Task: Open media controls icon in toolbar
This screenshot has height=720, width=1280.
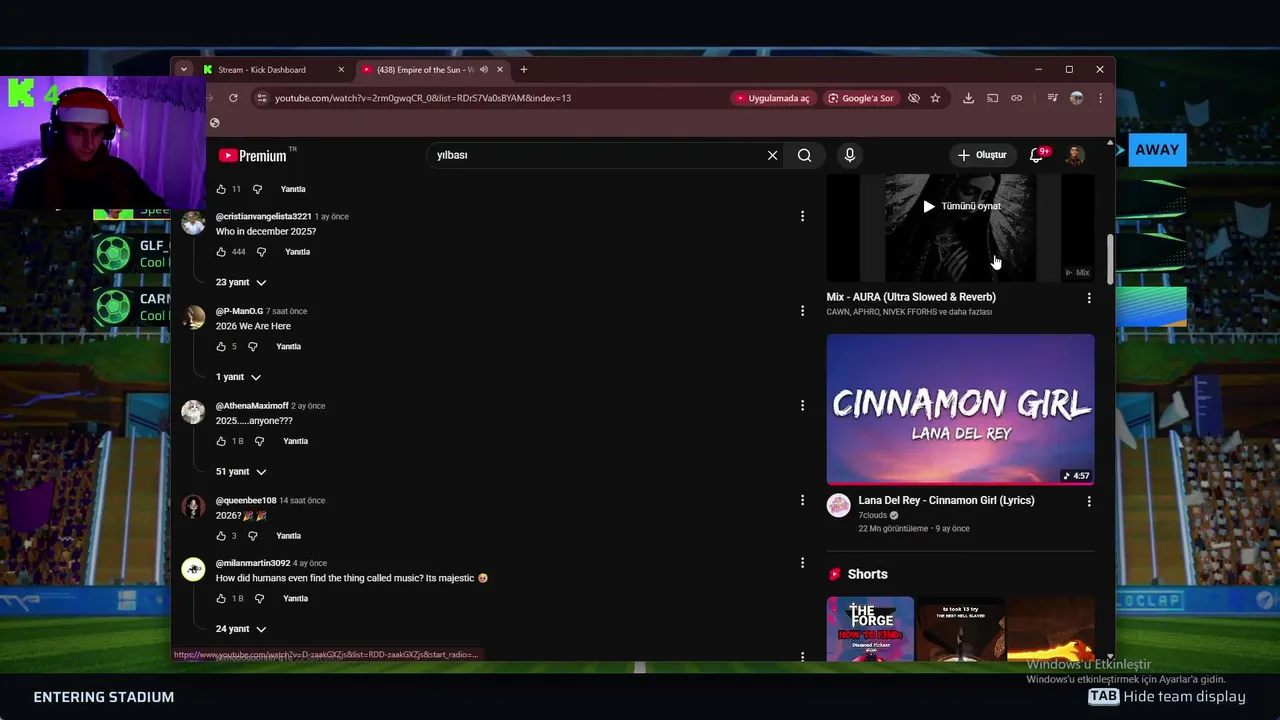Action: point(1052,98)
